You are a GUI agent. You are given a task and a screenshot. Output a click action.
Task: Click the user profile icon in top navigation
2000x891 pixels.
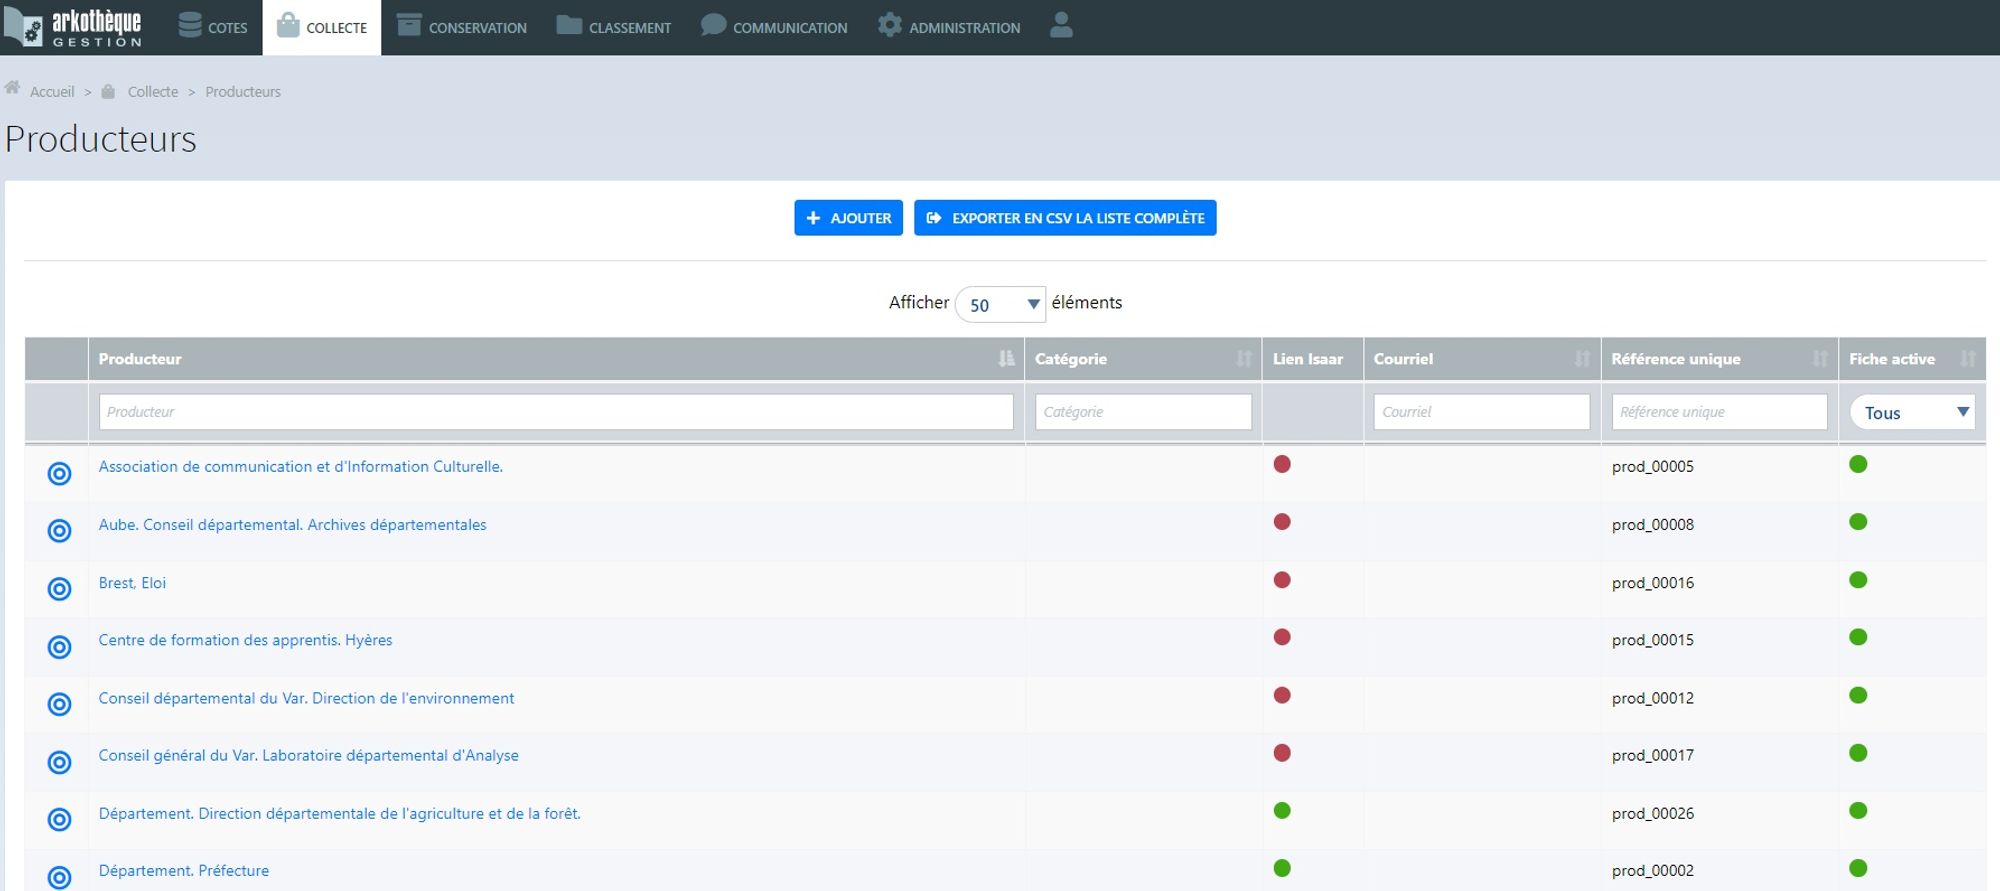coord(1061,26)
